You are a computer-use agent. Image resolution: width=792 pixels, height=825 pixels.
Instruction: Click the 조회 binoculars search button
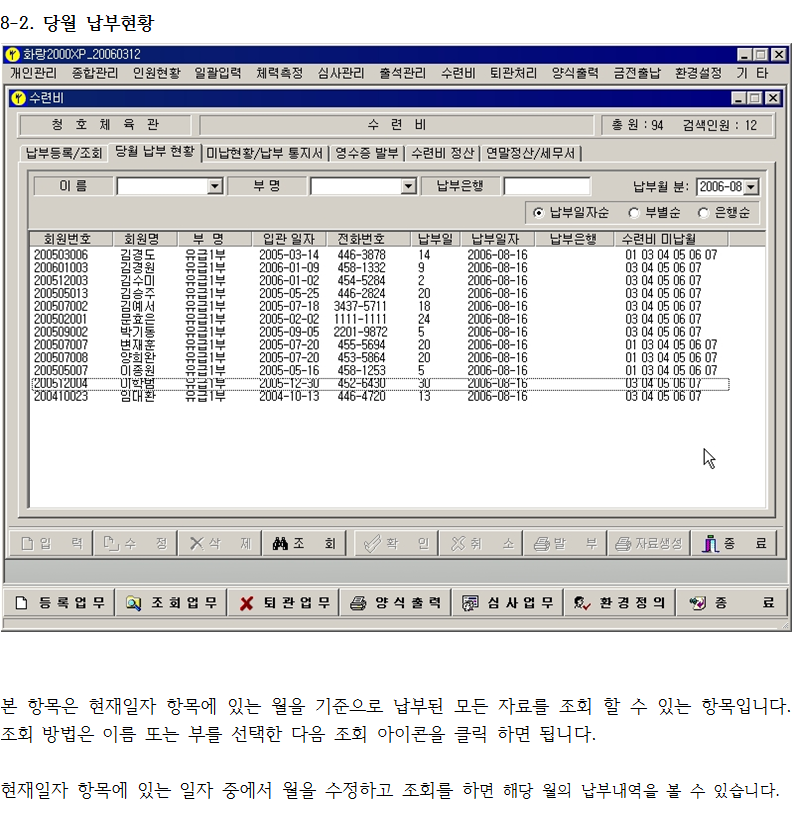(x=305, y=543)
